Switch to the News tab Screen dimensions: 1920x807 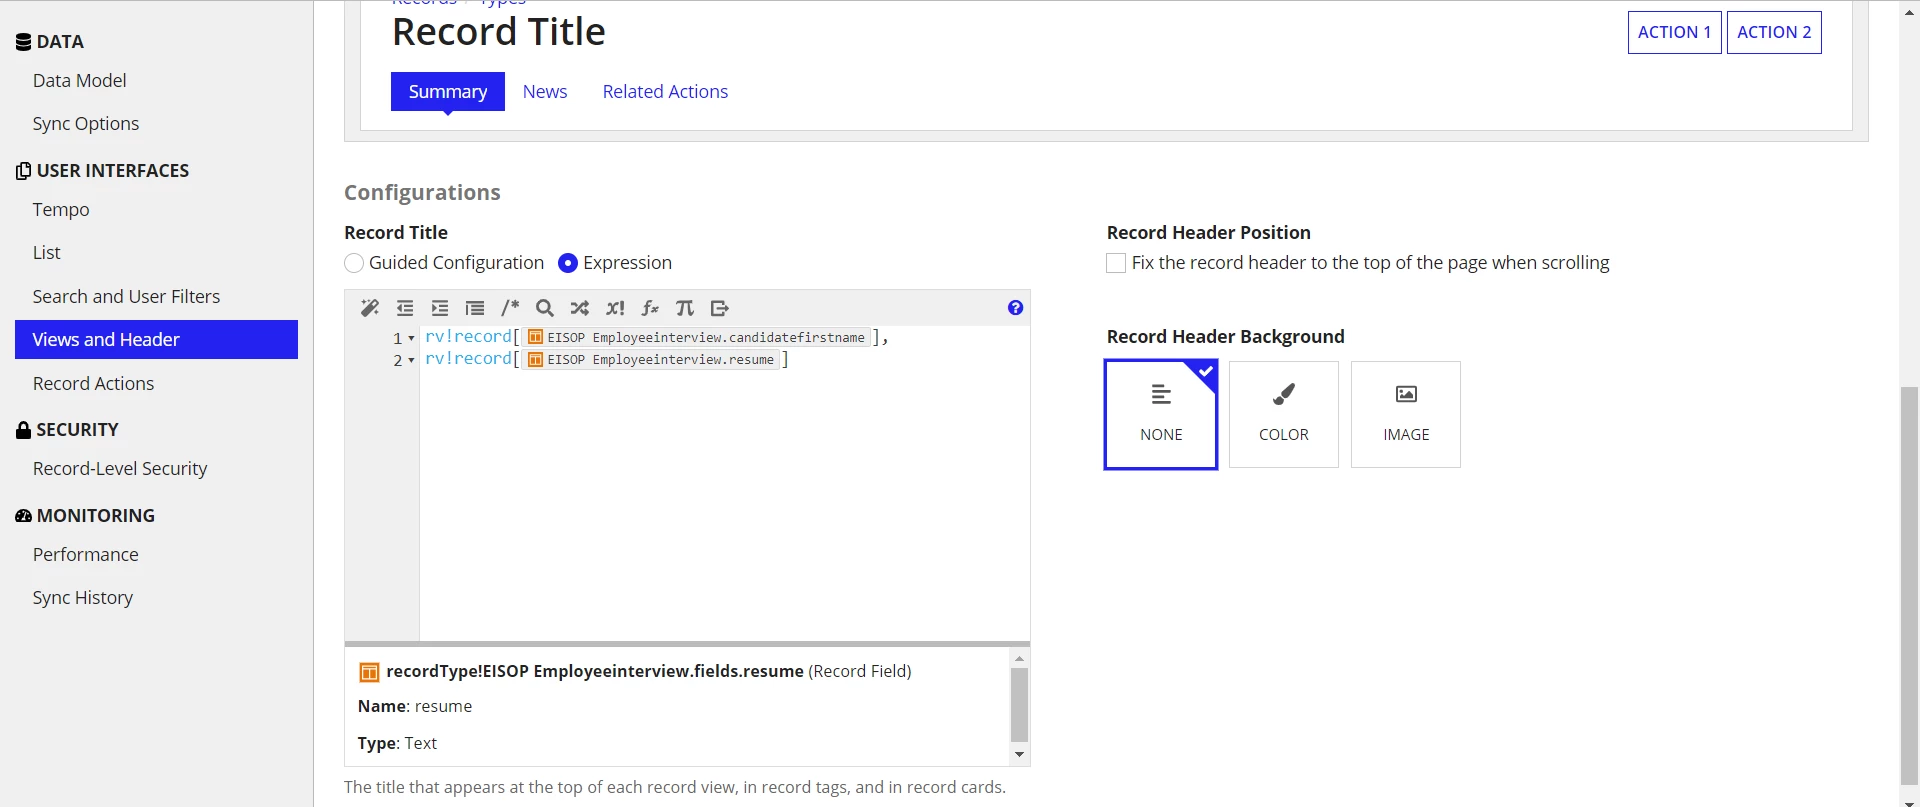(x=545, y=92)
